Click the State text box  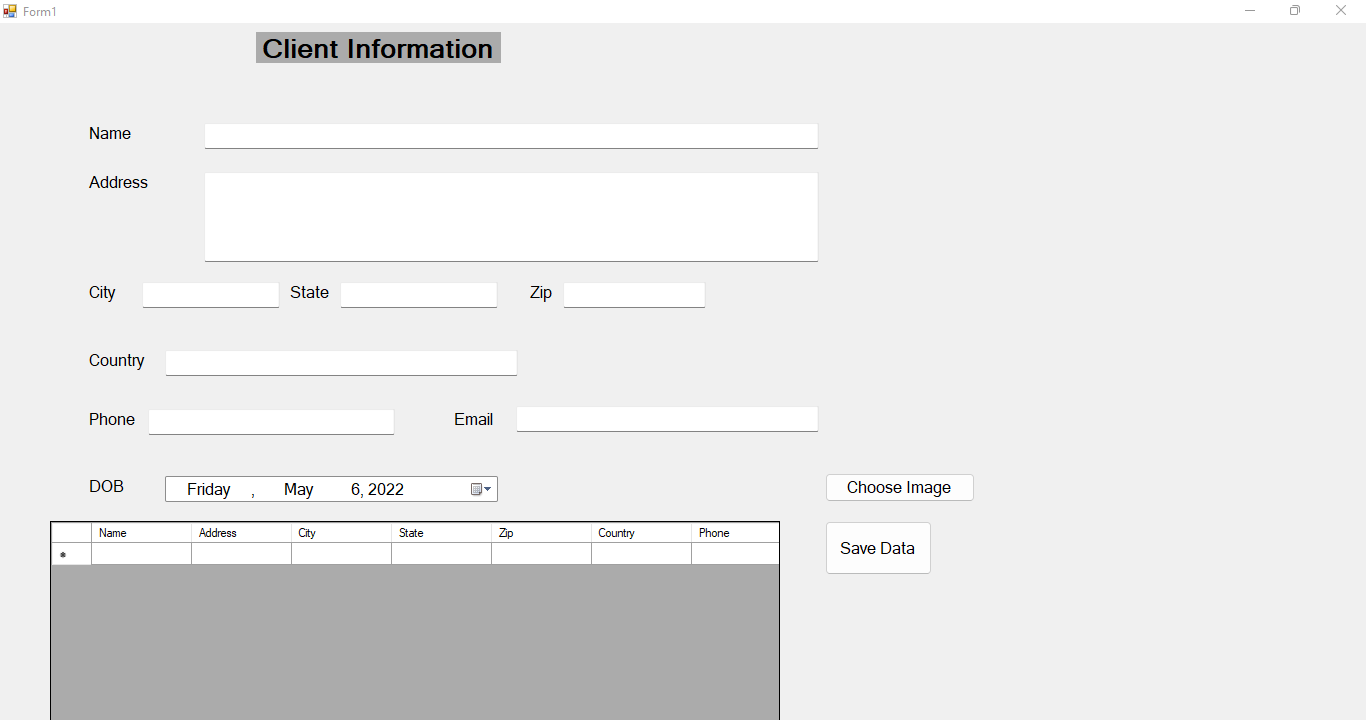[x=418, y=294]
